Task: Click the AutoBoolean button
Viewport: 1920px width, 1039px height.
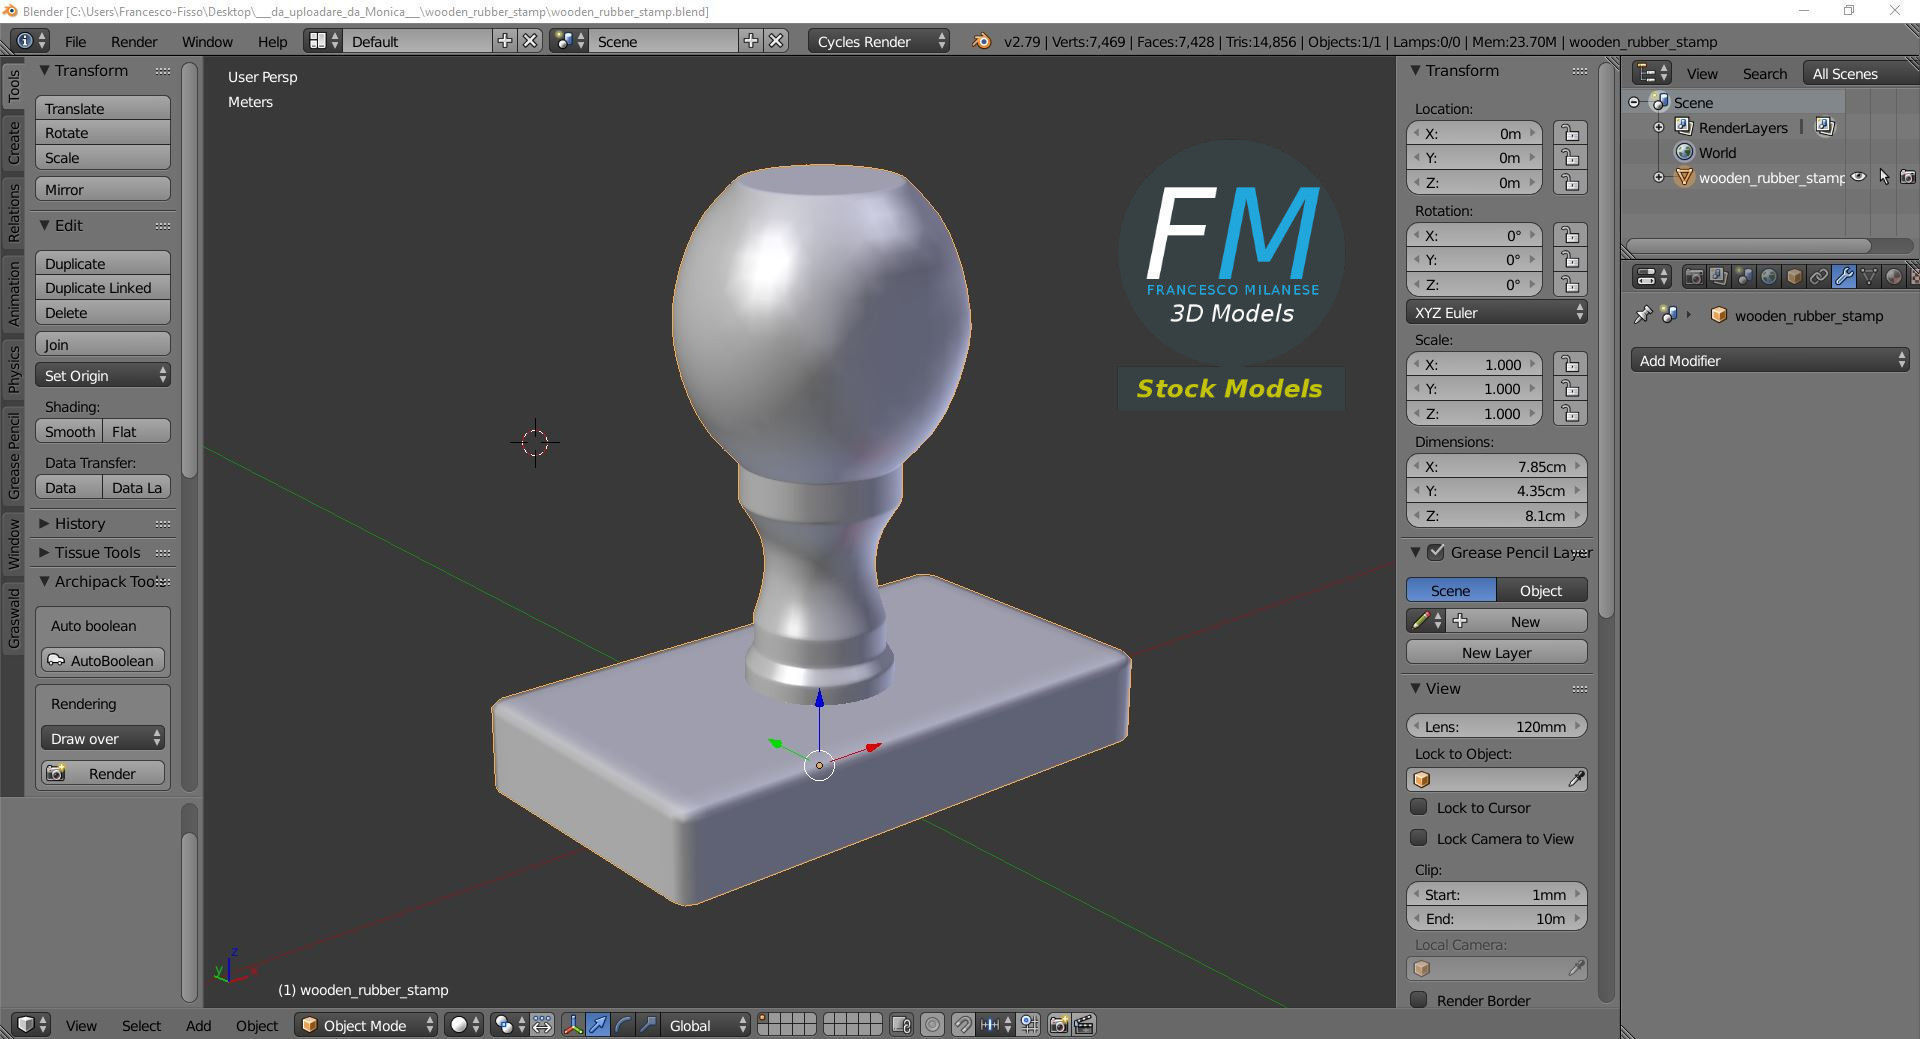Action: [103, 660]
